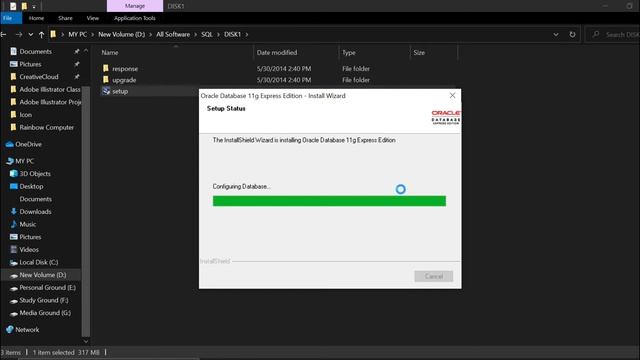
Task: Click navigation pane scroll up arrow
Action: (86, 51)
